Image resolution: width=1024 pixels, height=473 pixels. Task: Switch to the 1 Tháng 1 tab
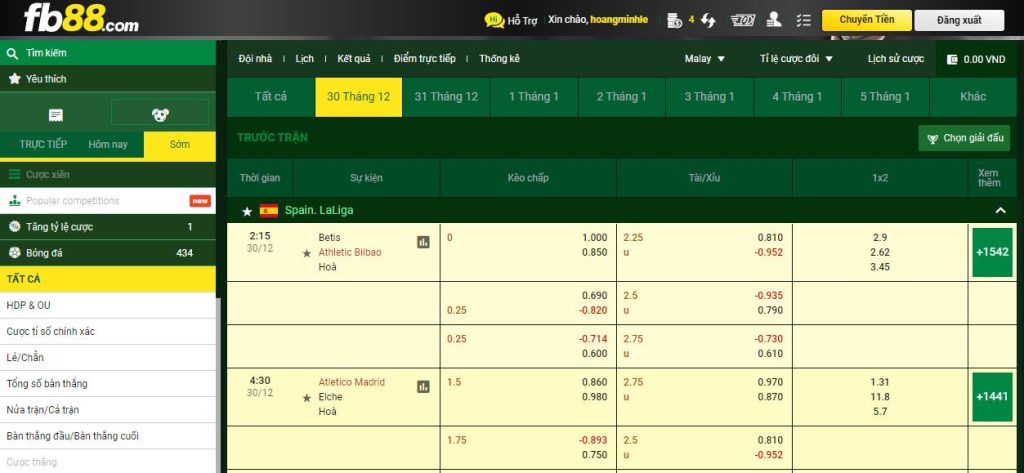[x=534, y=97]
